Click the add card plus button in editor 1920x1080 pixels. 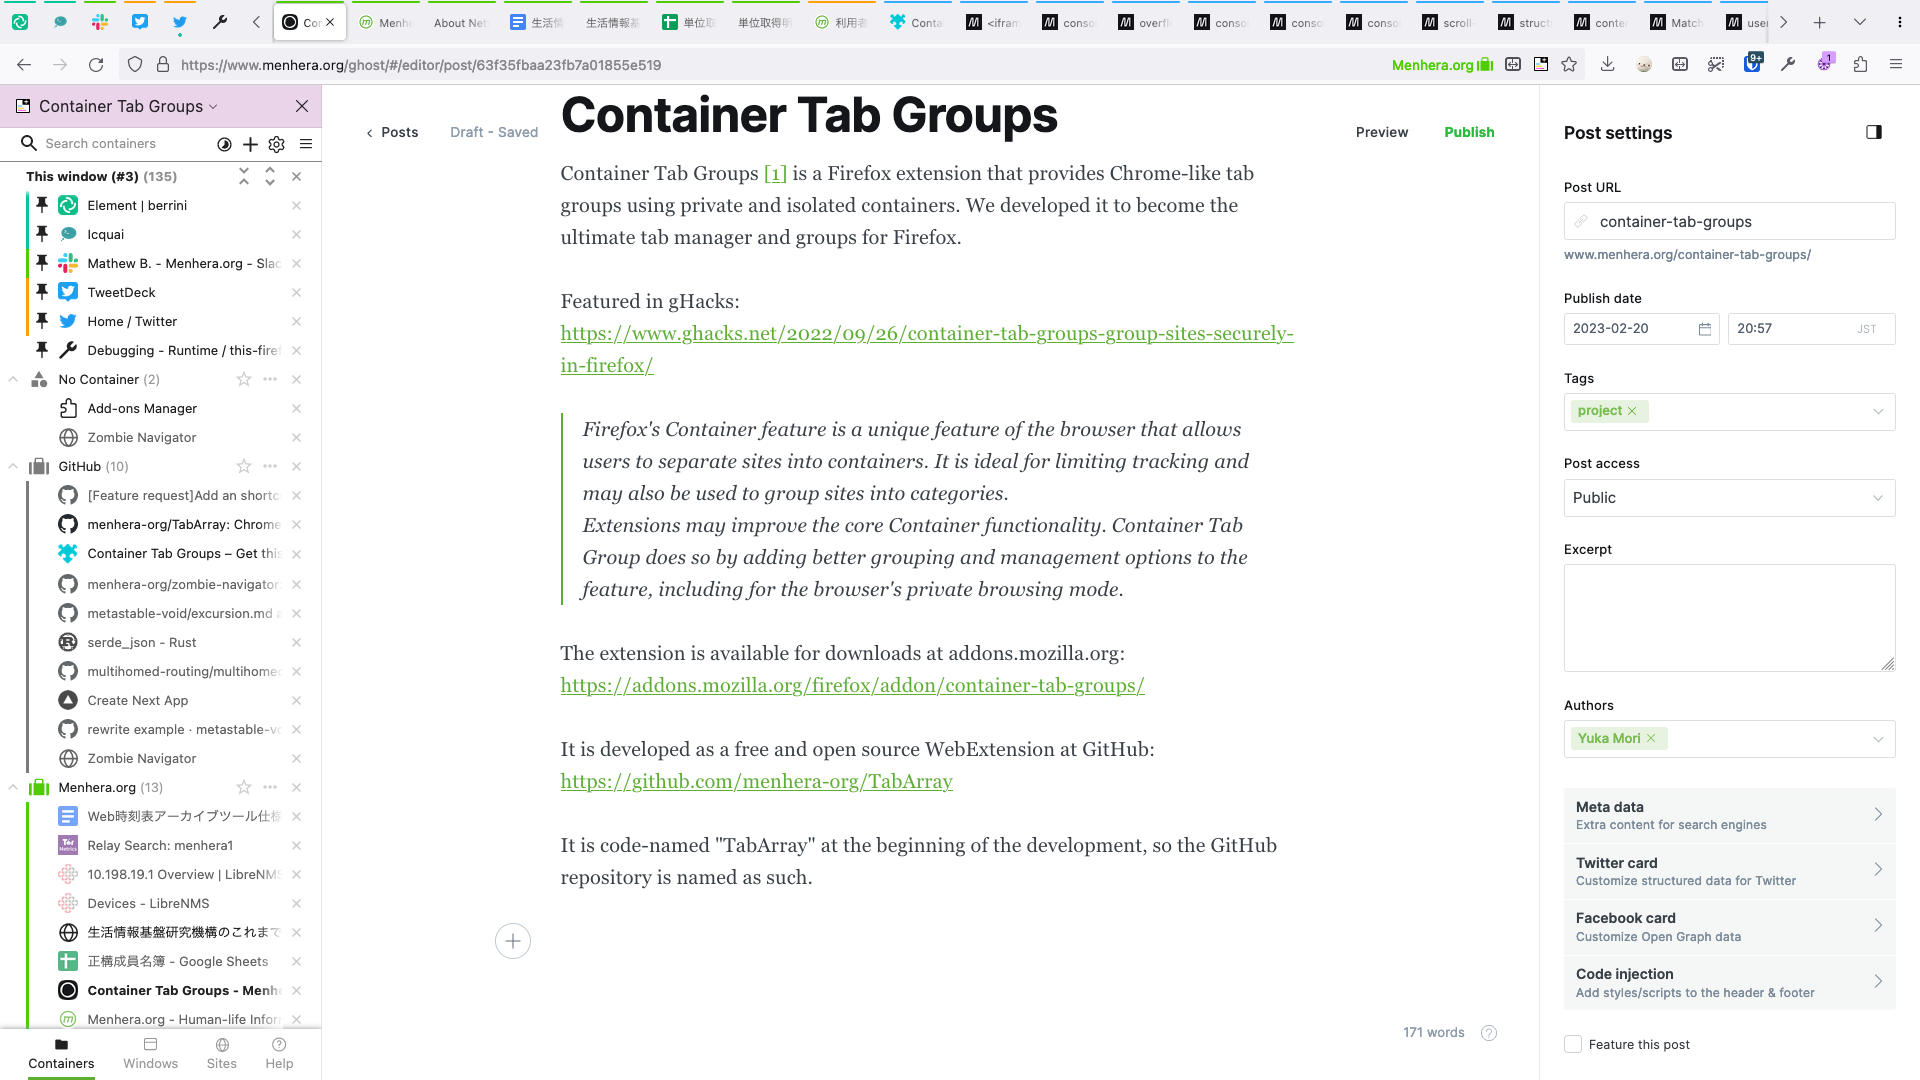(x=513, y=941)
